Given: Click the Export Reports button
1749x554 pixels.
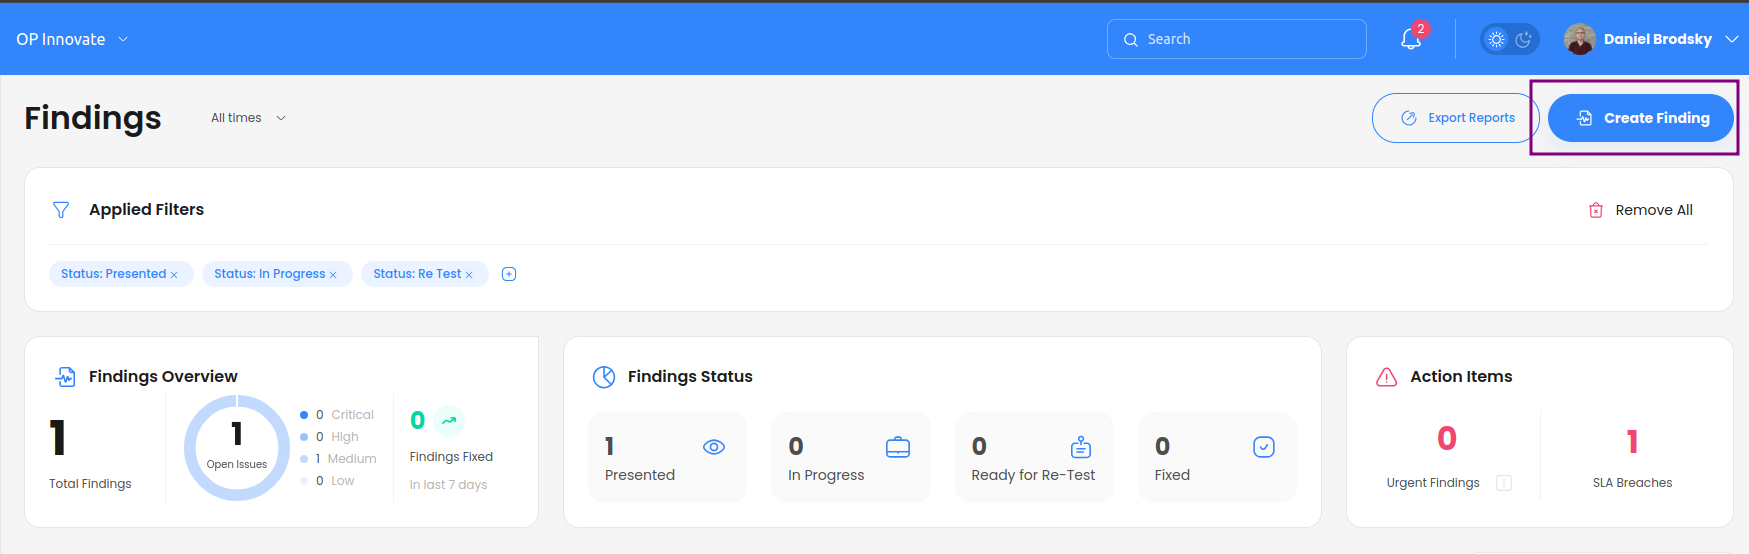Looking at the screenshot, I should click(1456, 118).
